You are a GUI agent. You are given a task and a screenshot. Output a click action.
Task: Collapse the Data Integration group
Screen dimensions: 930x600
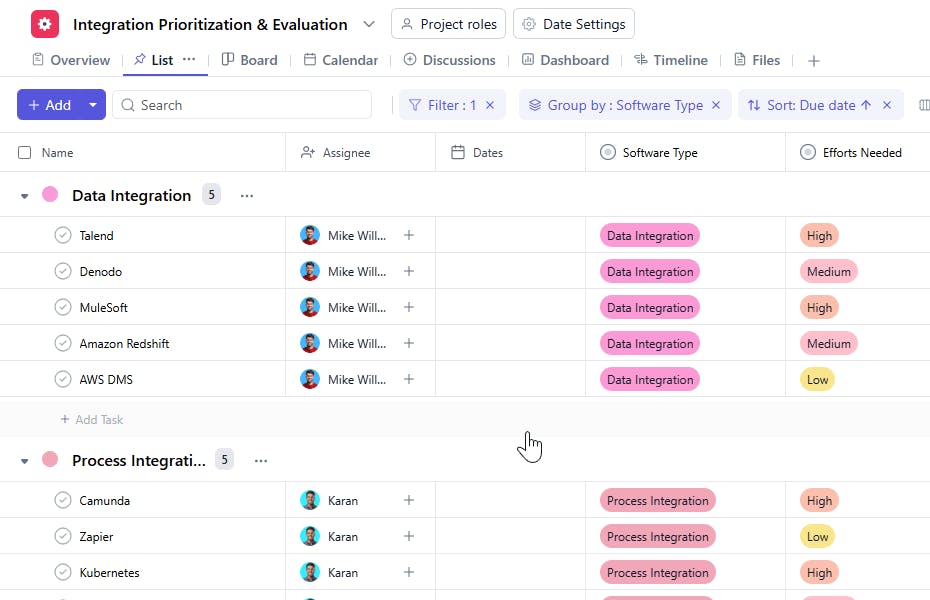click(x=25, y=196)
